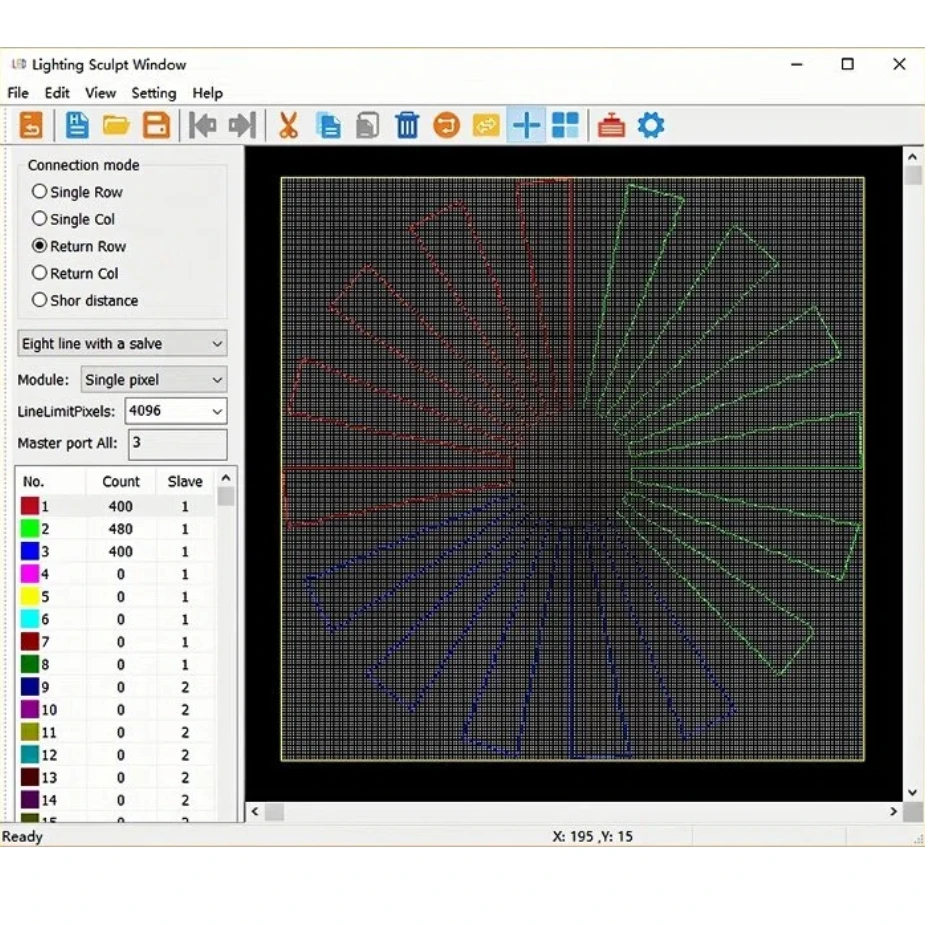Viewport: 925px width, 925px height.
Task: Select Single Row connection mode
Action: click(77, 192)
